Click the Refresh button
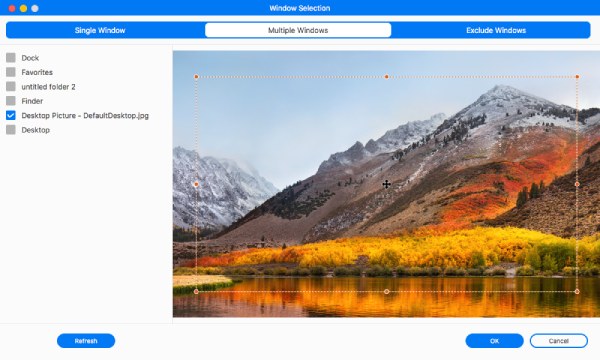This screenshot has width=600, height=360. pyautogui.click(x=86, y=341)
